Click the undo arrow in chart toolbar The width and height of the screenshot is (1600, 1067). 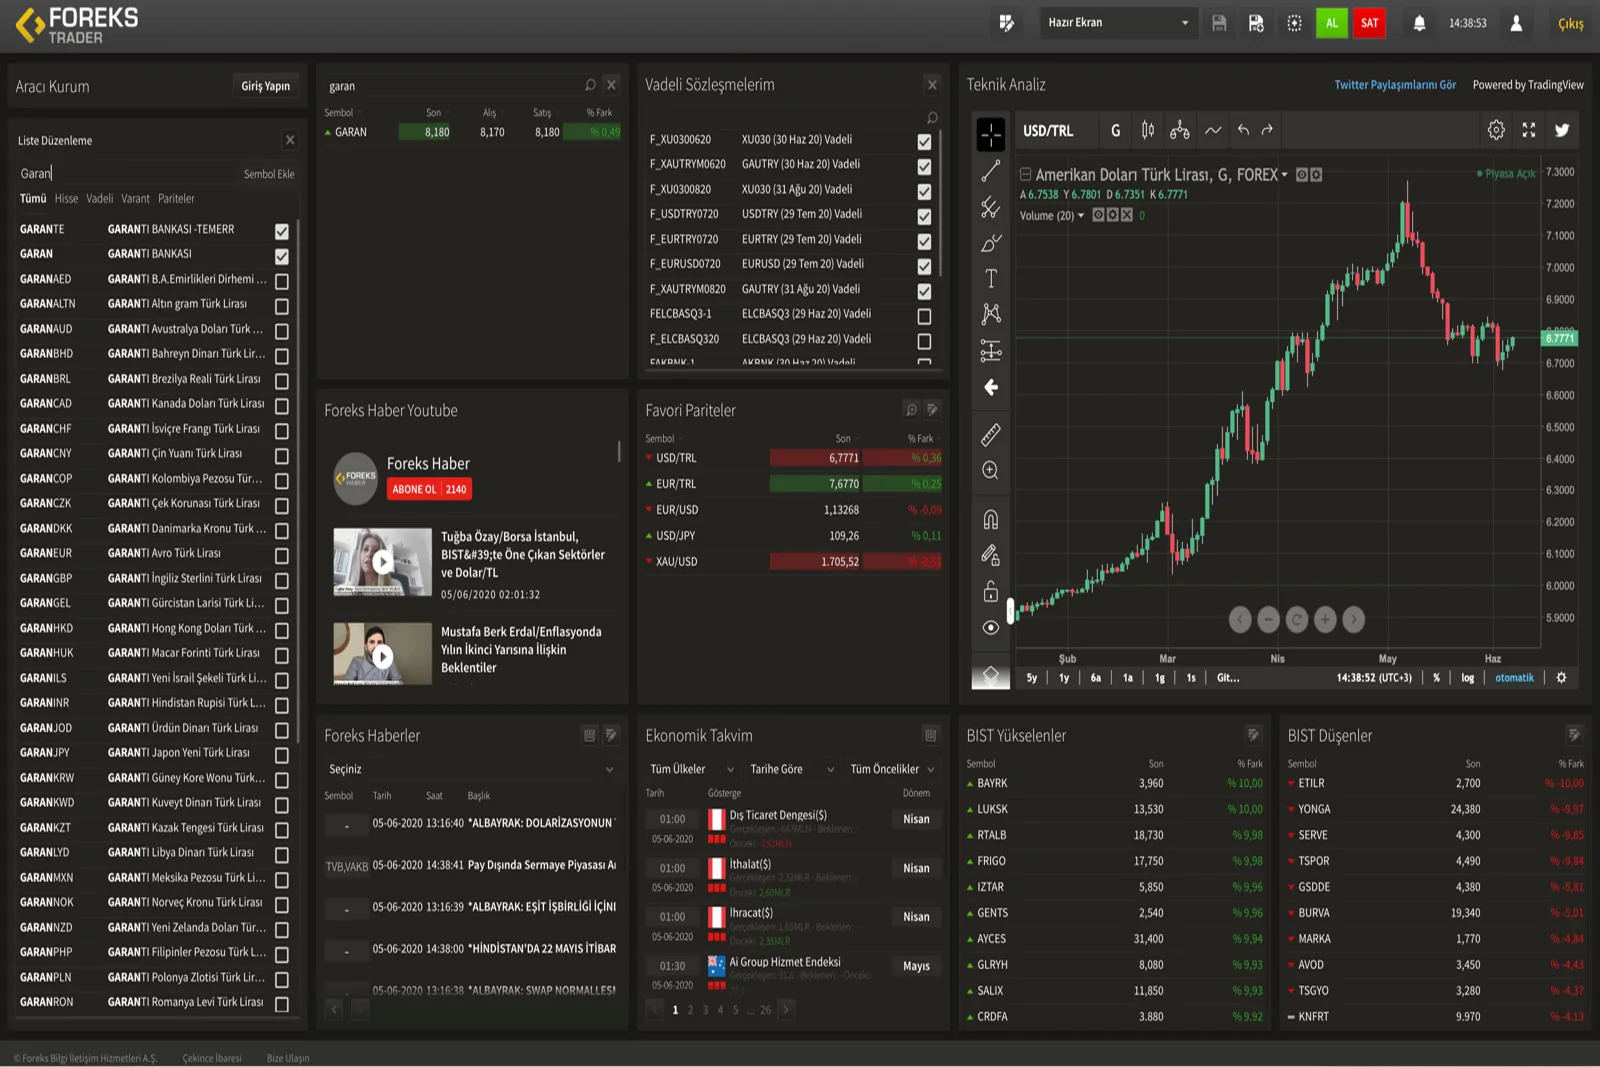pyautogui.click(x=1243, y=130)
